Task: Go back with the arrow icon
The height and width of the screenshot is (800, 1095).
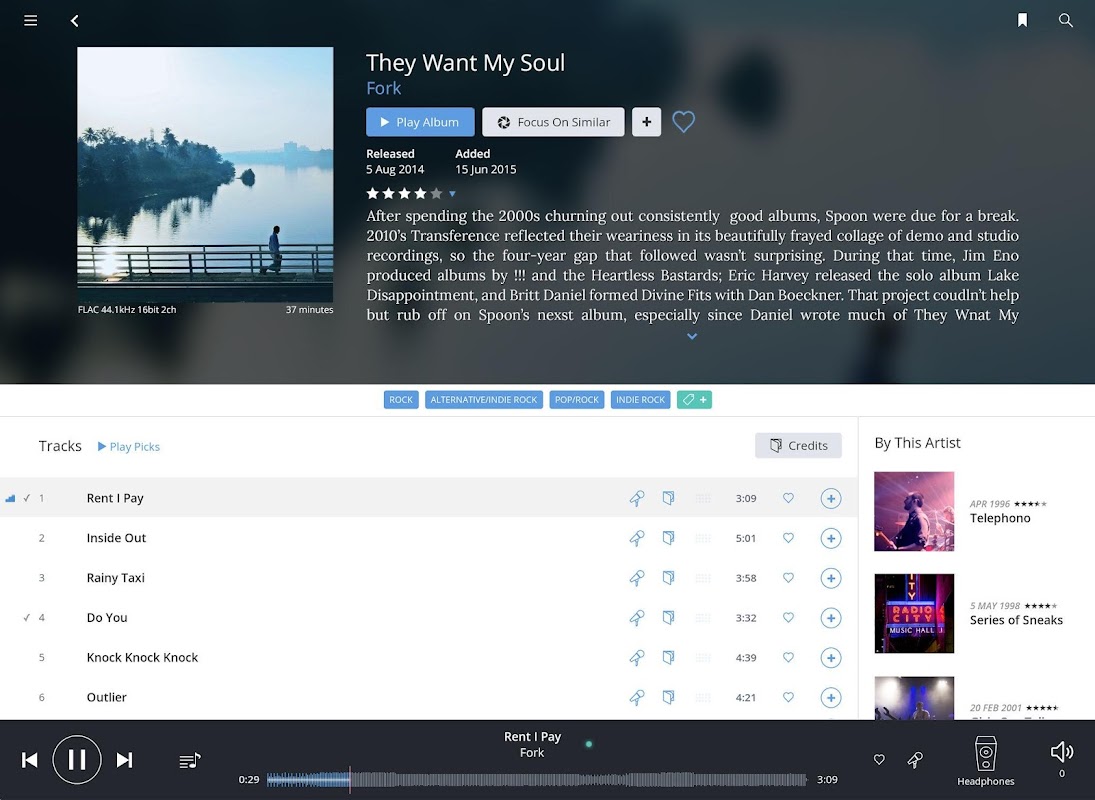Action: point(75,20)
